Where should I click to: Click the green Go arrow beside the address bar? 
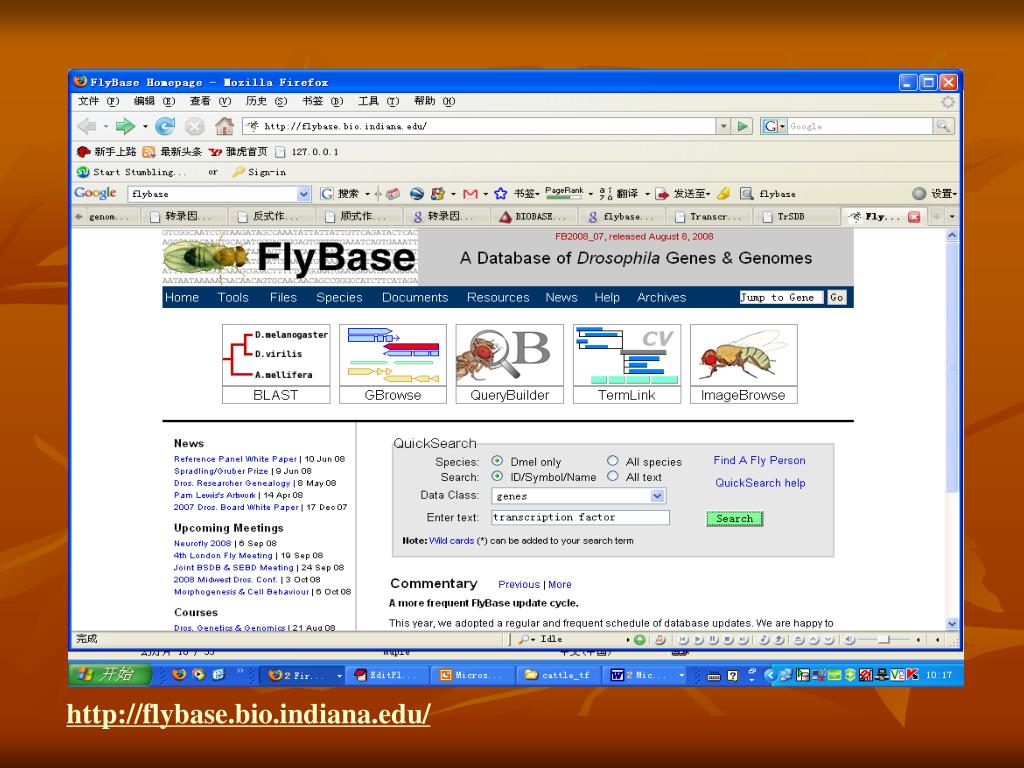pos(743,126)
